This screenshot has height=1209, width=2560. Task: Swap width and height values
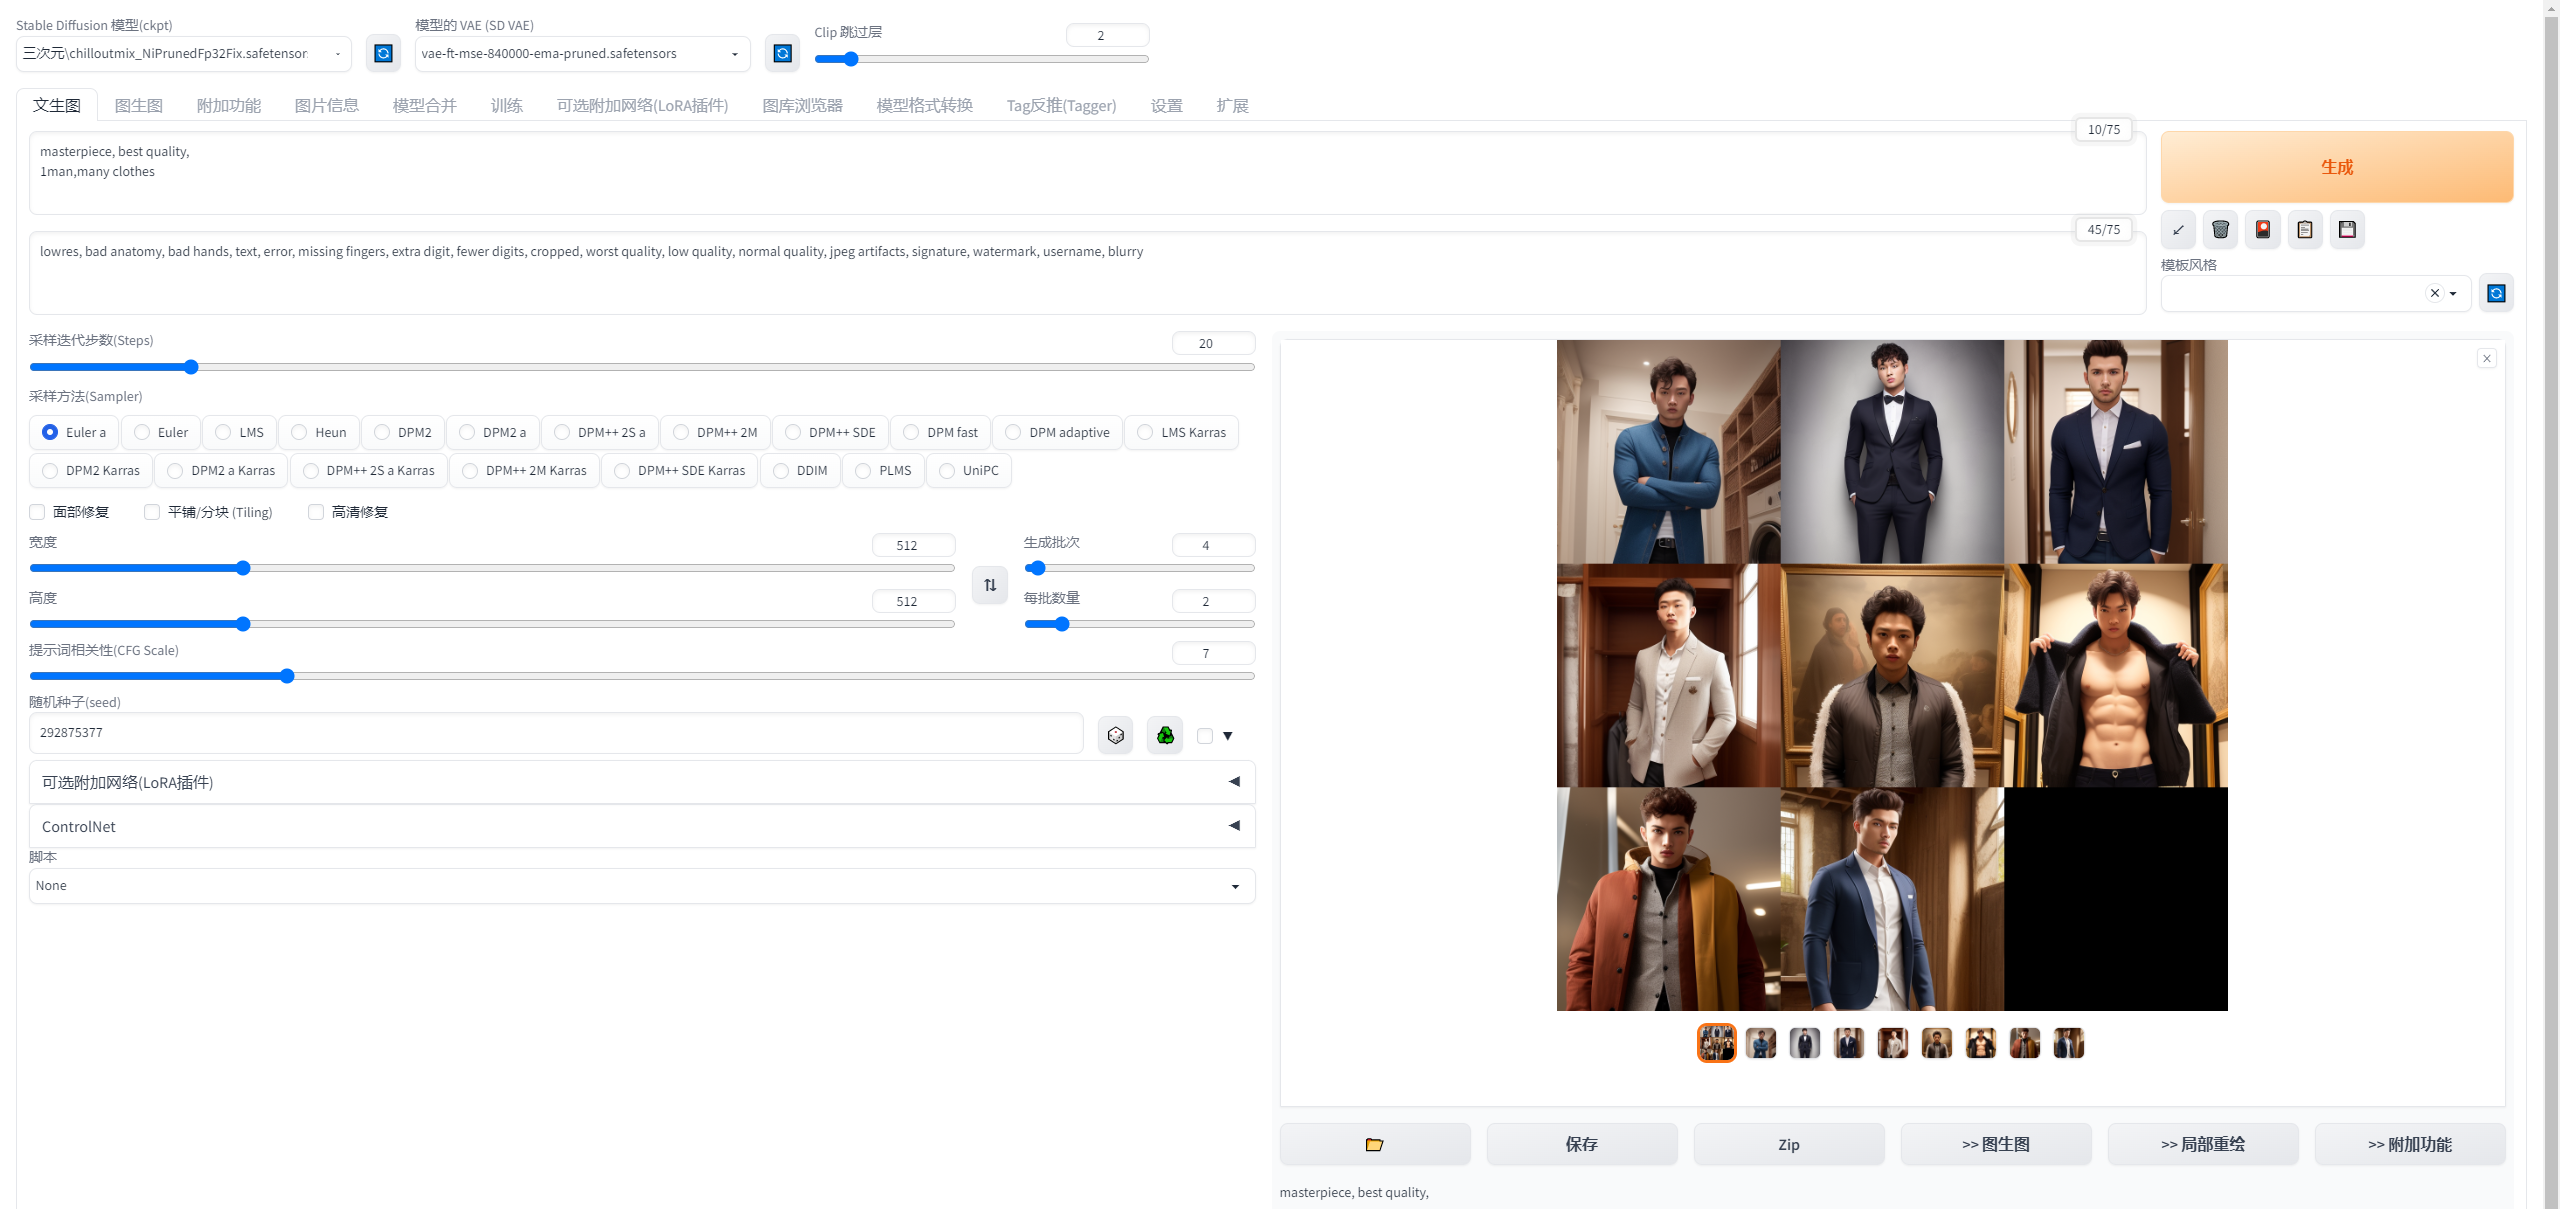point(990,585)
